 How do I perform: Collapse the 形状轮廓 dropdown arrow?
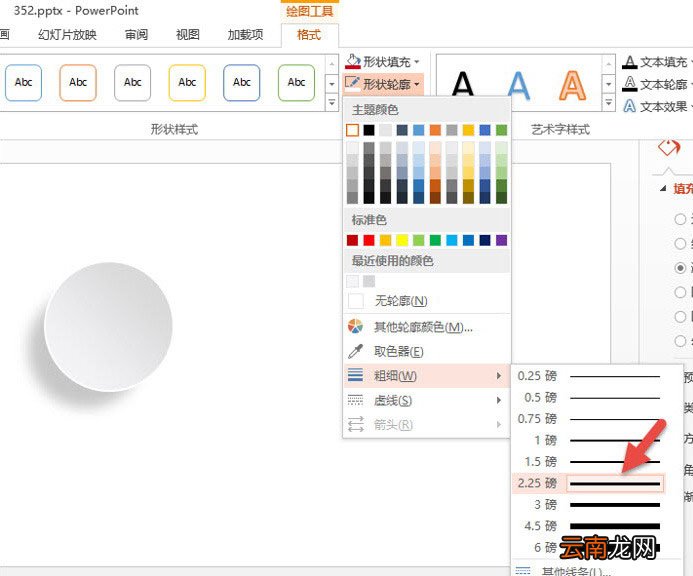(x=417, y=84)
